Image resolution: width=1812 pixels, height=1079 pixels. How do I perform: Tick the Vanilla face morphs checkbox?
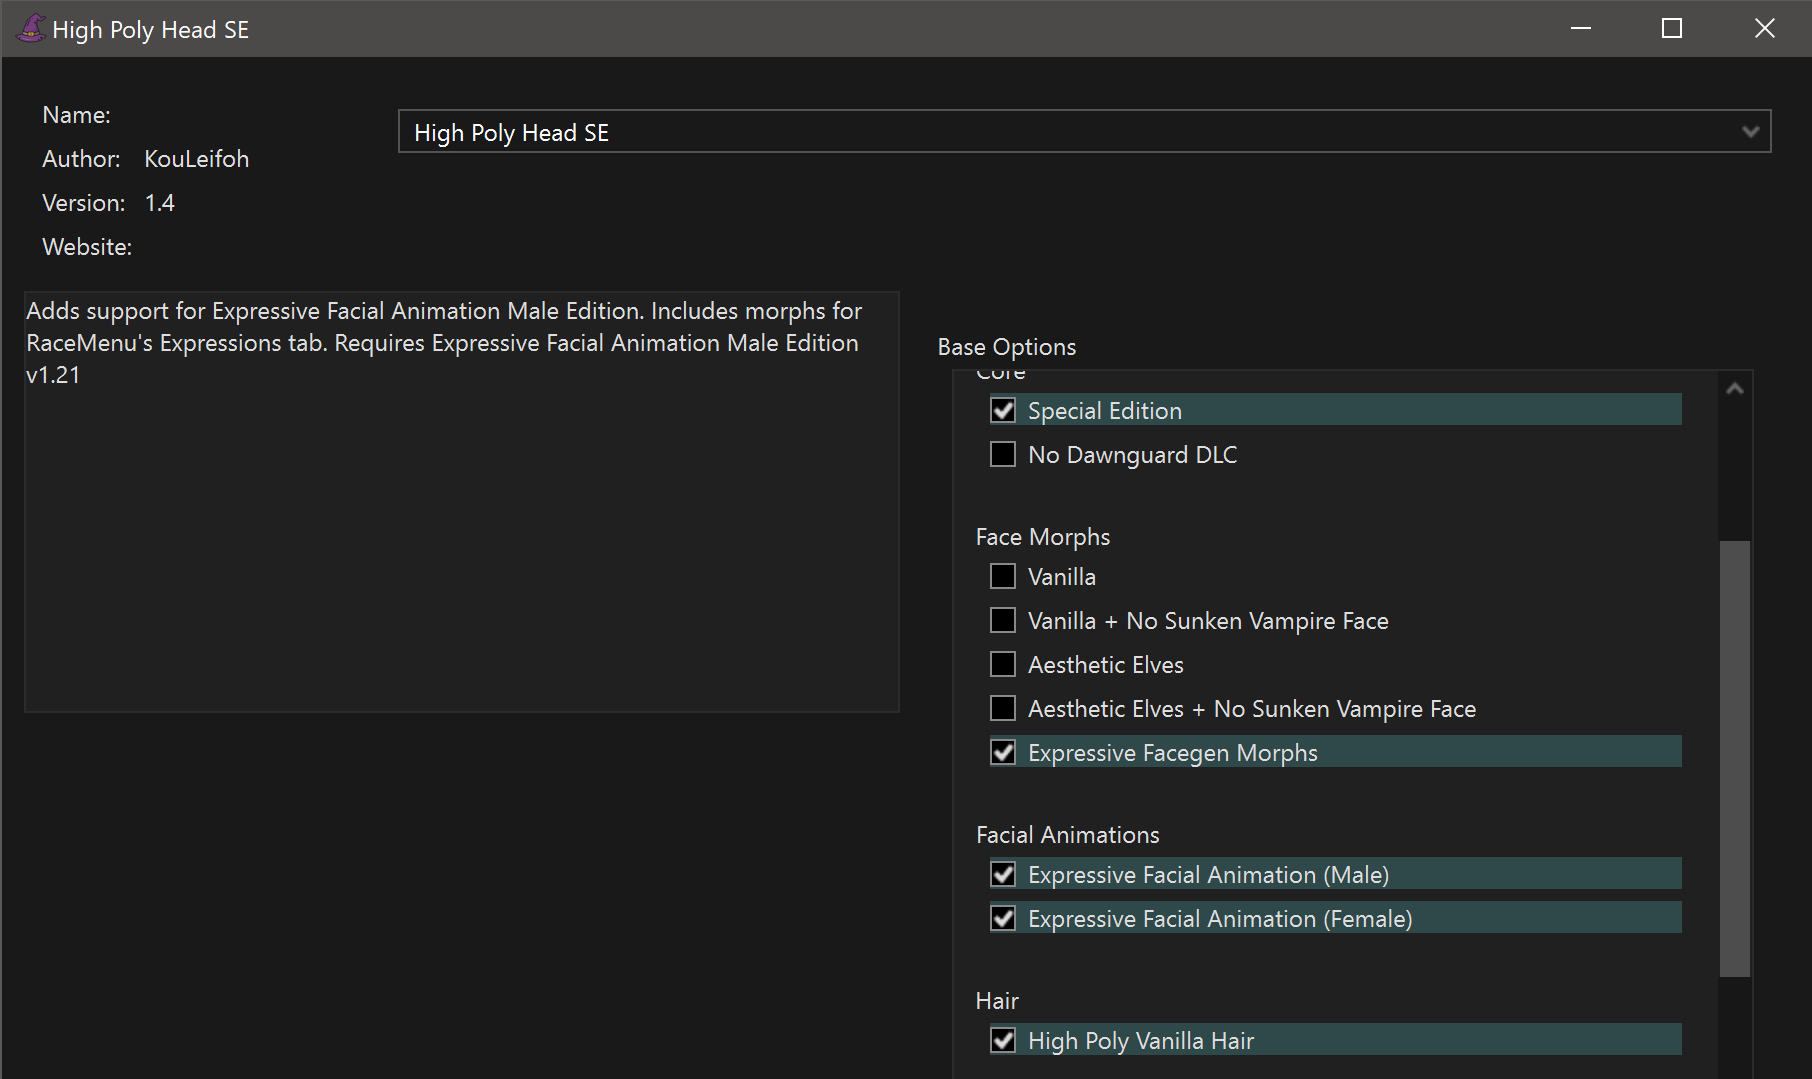click(1003, 577)
